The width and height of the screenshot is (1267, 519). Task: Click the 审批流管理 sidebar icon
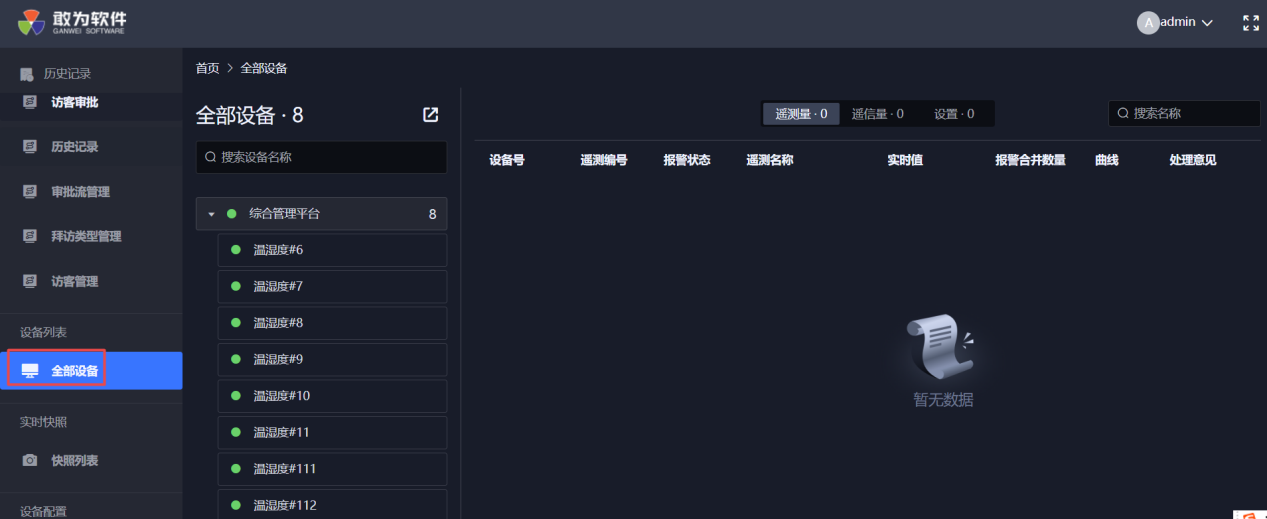point(30,192)
